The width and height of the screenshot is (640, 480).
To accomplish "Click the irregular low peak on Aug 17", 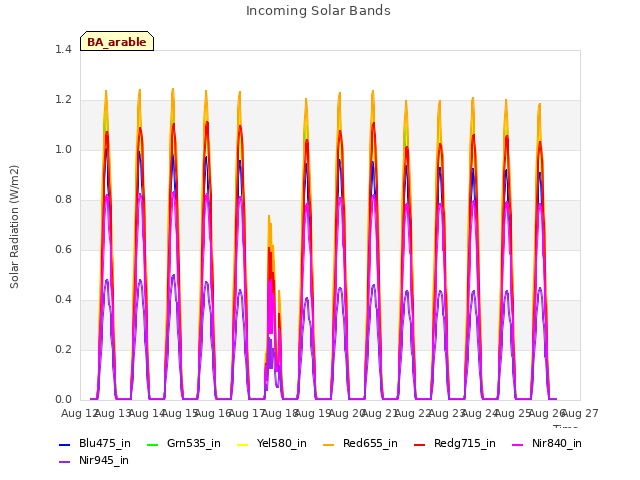I will pos(272,306).
